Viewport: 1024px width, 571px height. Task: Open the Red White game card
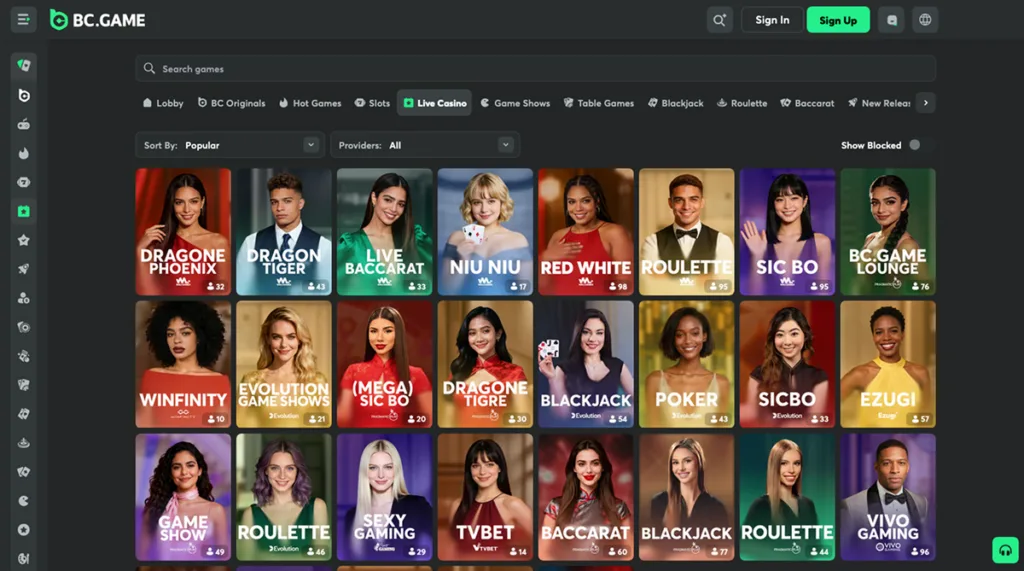[586, 232]
